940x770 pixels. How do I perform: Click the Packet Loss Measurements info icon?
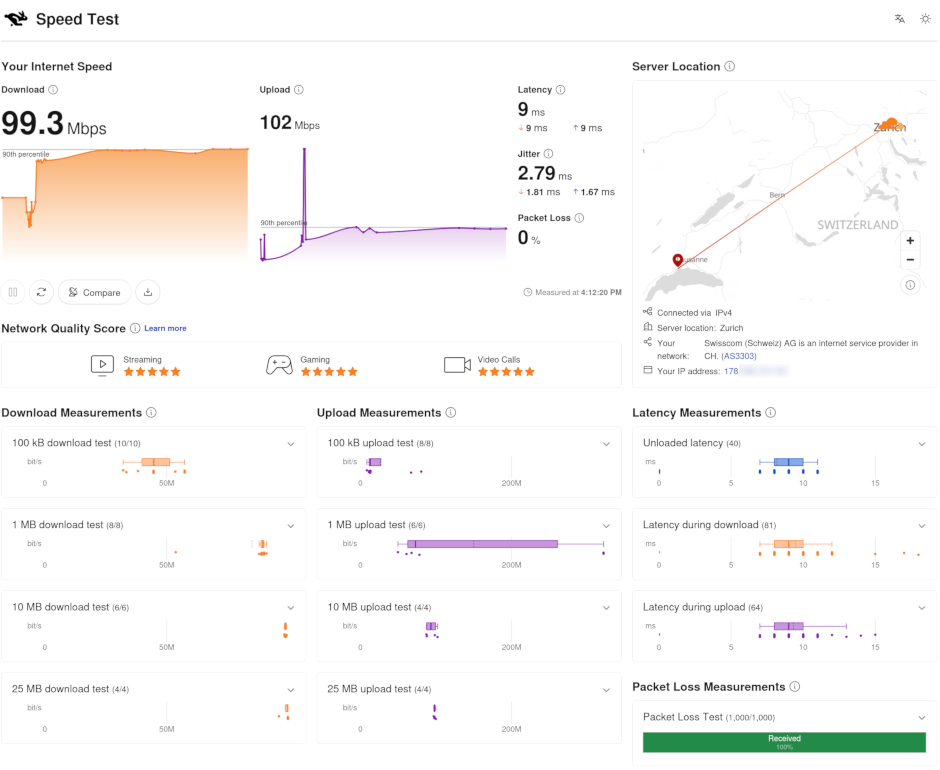click(795, 687)
